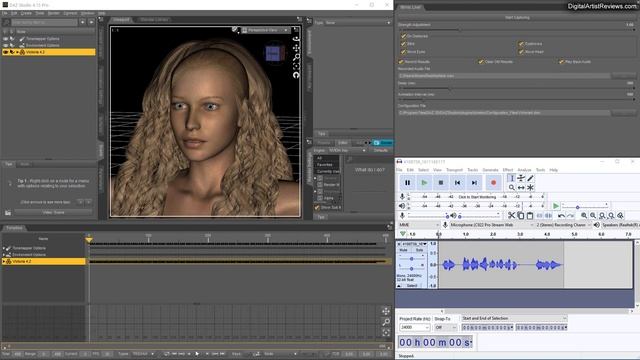Click the Silence audio icon in Audacity

tap(549, 216)
